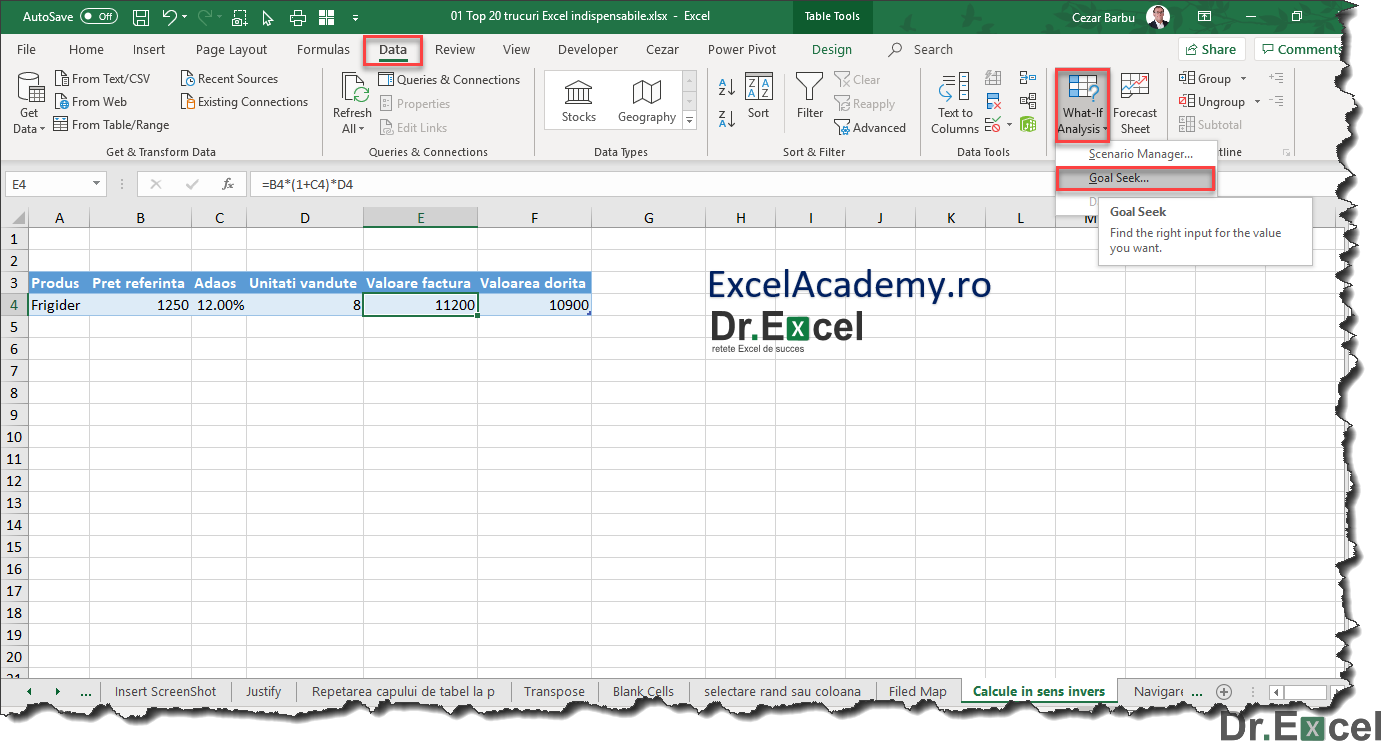This screenshot has height=741, width=1381.
Task: Open the Text to Columns tool
Action: pyautogui.click(x=953, y=100)
